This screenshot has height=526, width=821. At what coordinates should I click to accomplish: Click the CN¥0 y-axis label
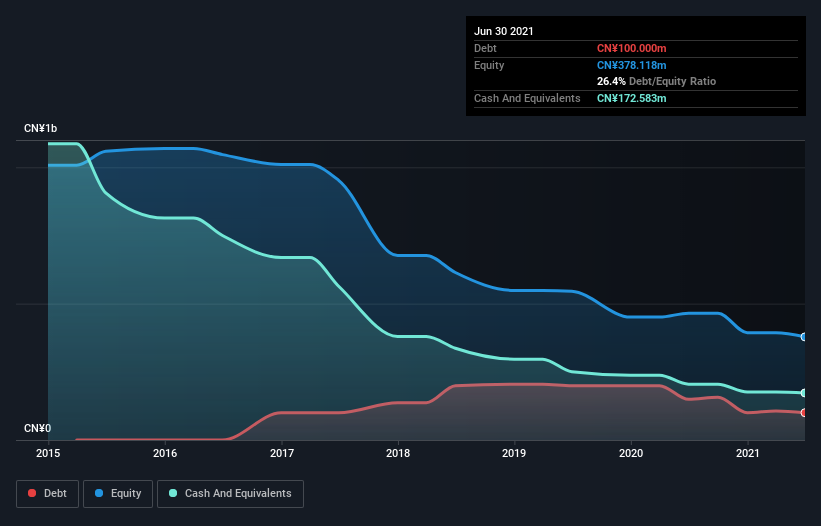tap(38, 429)
